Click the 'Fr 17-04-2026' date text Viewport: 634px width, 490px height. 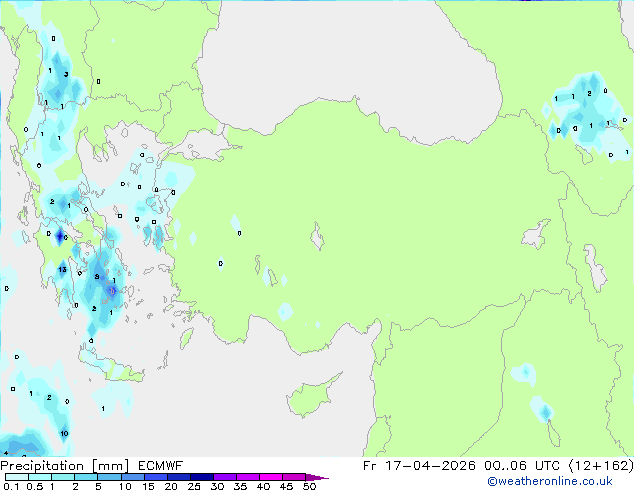point(419,466)
